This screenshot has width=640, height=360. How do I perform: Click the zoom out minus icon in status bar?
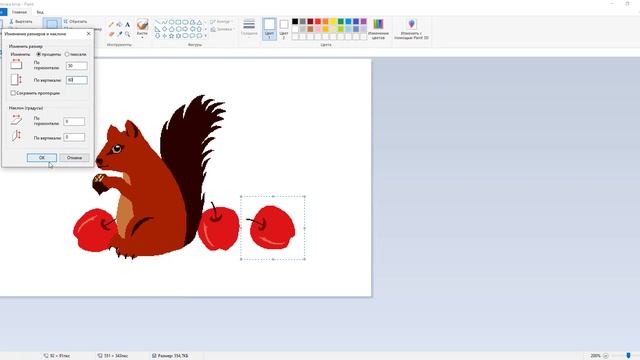606,356
